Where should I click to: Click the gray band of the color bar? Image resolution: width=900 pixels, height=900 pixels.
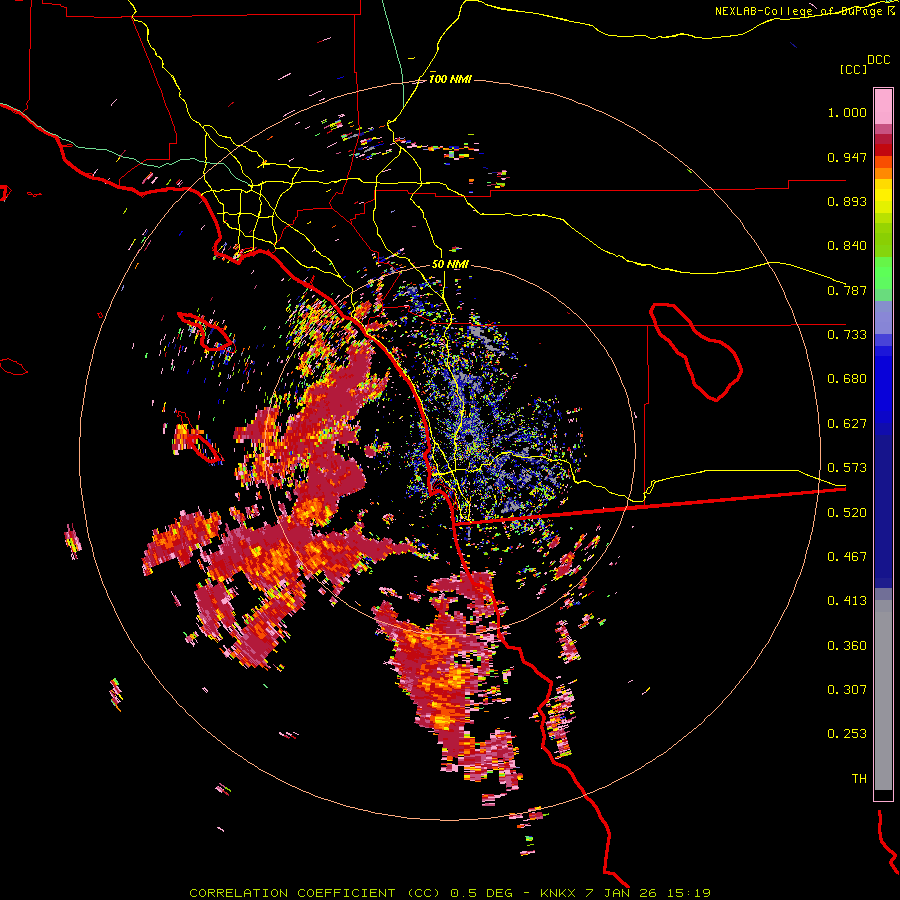coord(883,695)
